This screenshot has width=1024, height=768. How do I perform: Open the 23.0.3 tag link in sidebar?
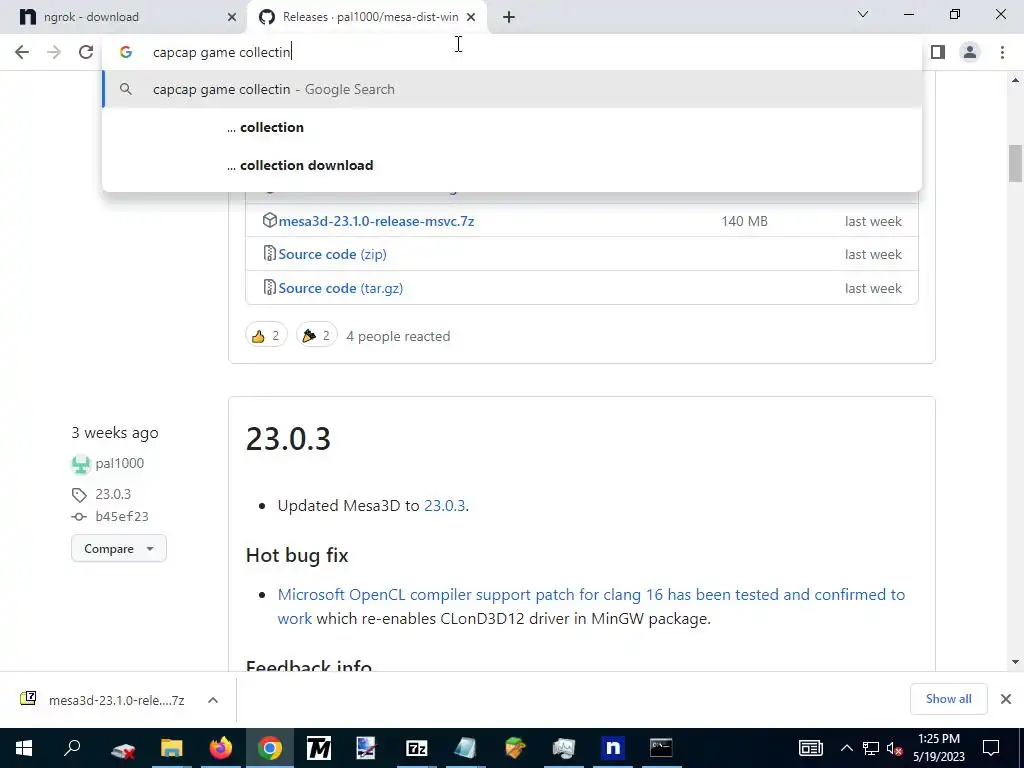tap(113, 494)
